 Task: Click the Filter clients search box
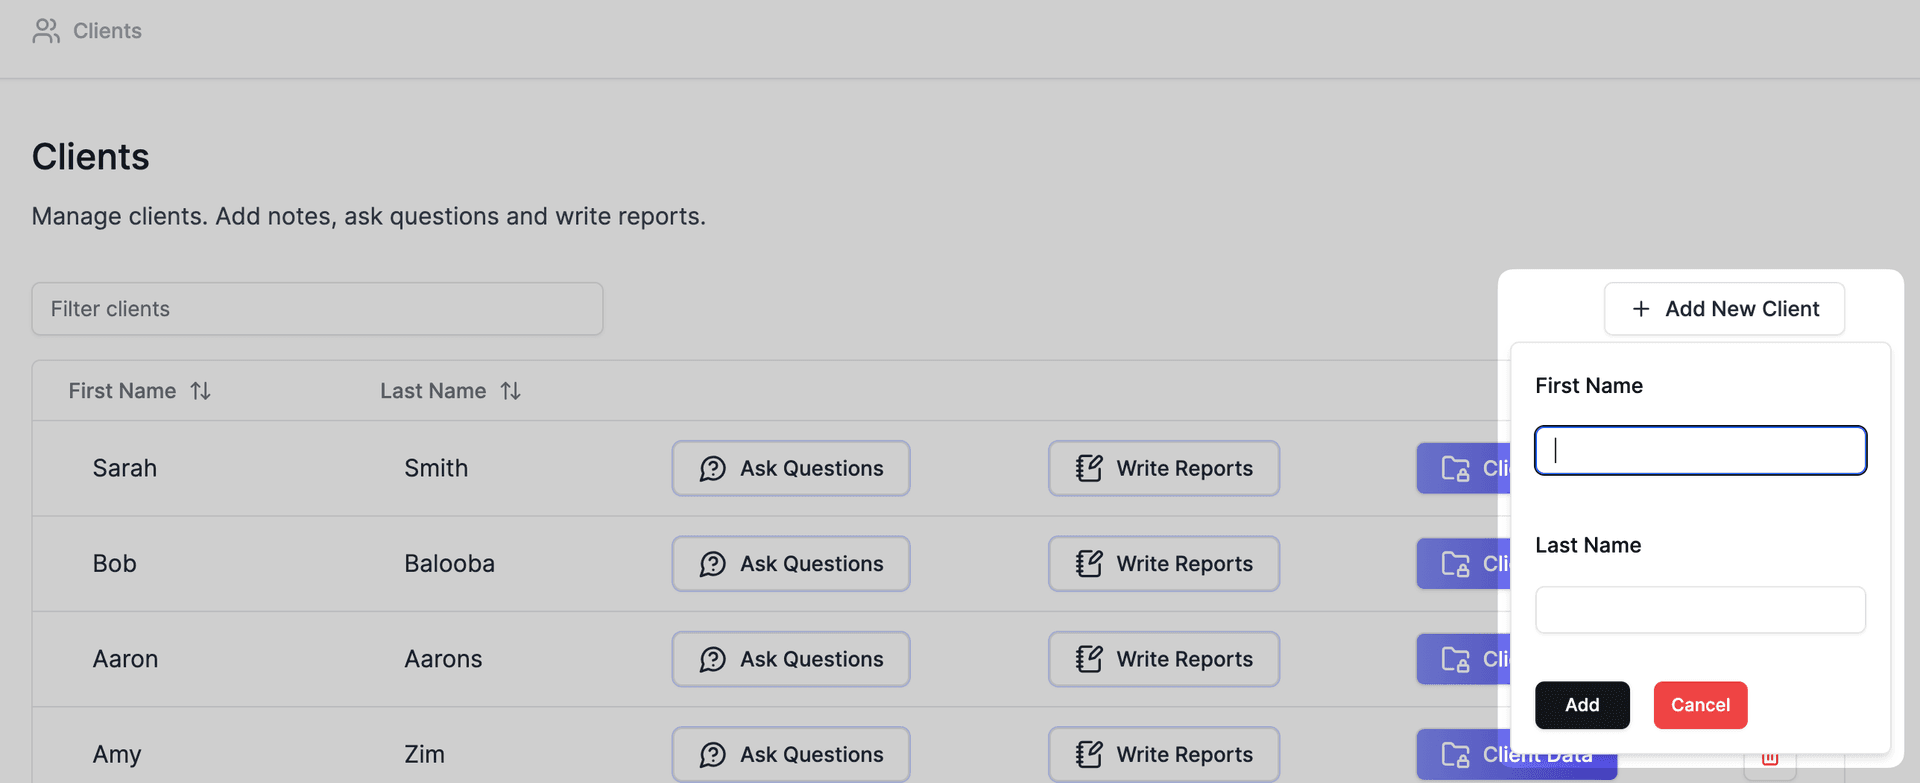coord(317,309)
